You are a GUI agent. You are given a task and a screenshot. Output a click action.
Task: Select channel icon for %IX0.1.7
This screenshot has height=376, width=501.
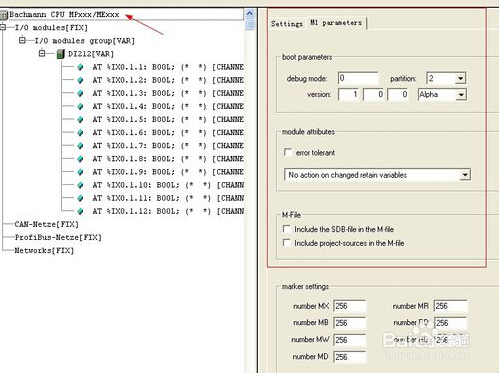pos(80,146)
